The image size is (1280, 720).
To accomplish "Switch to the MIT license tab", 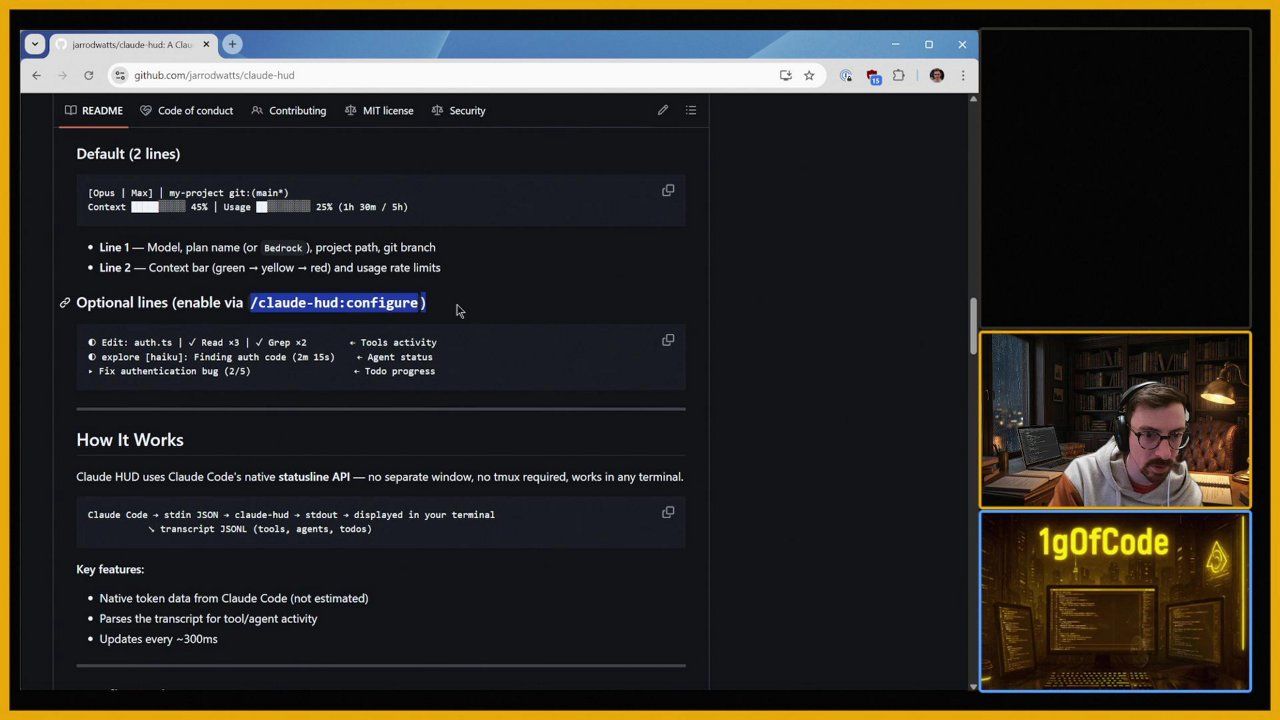I will (x=379, y=111).
